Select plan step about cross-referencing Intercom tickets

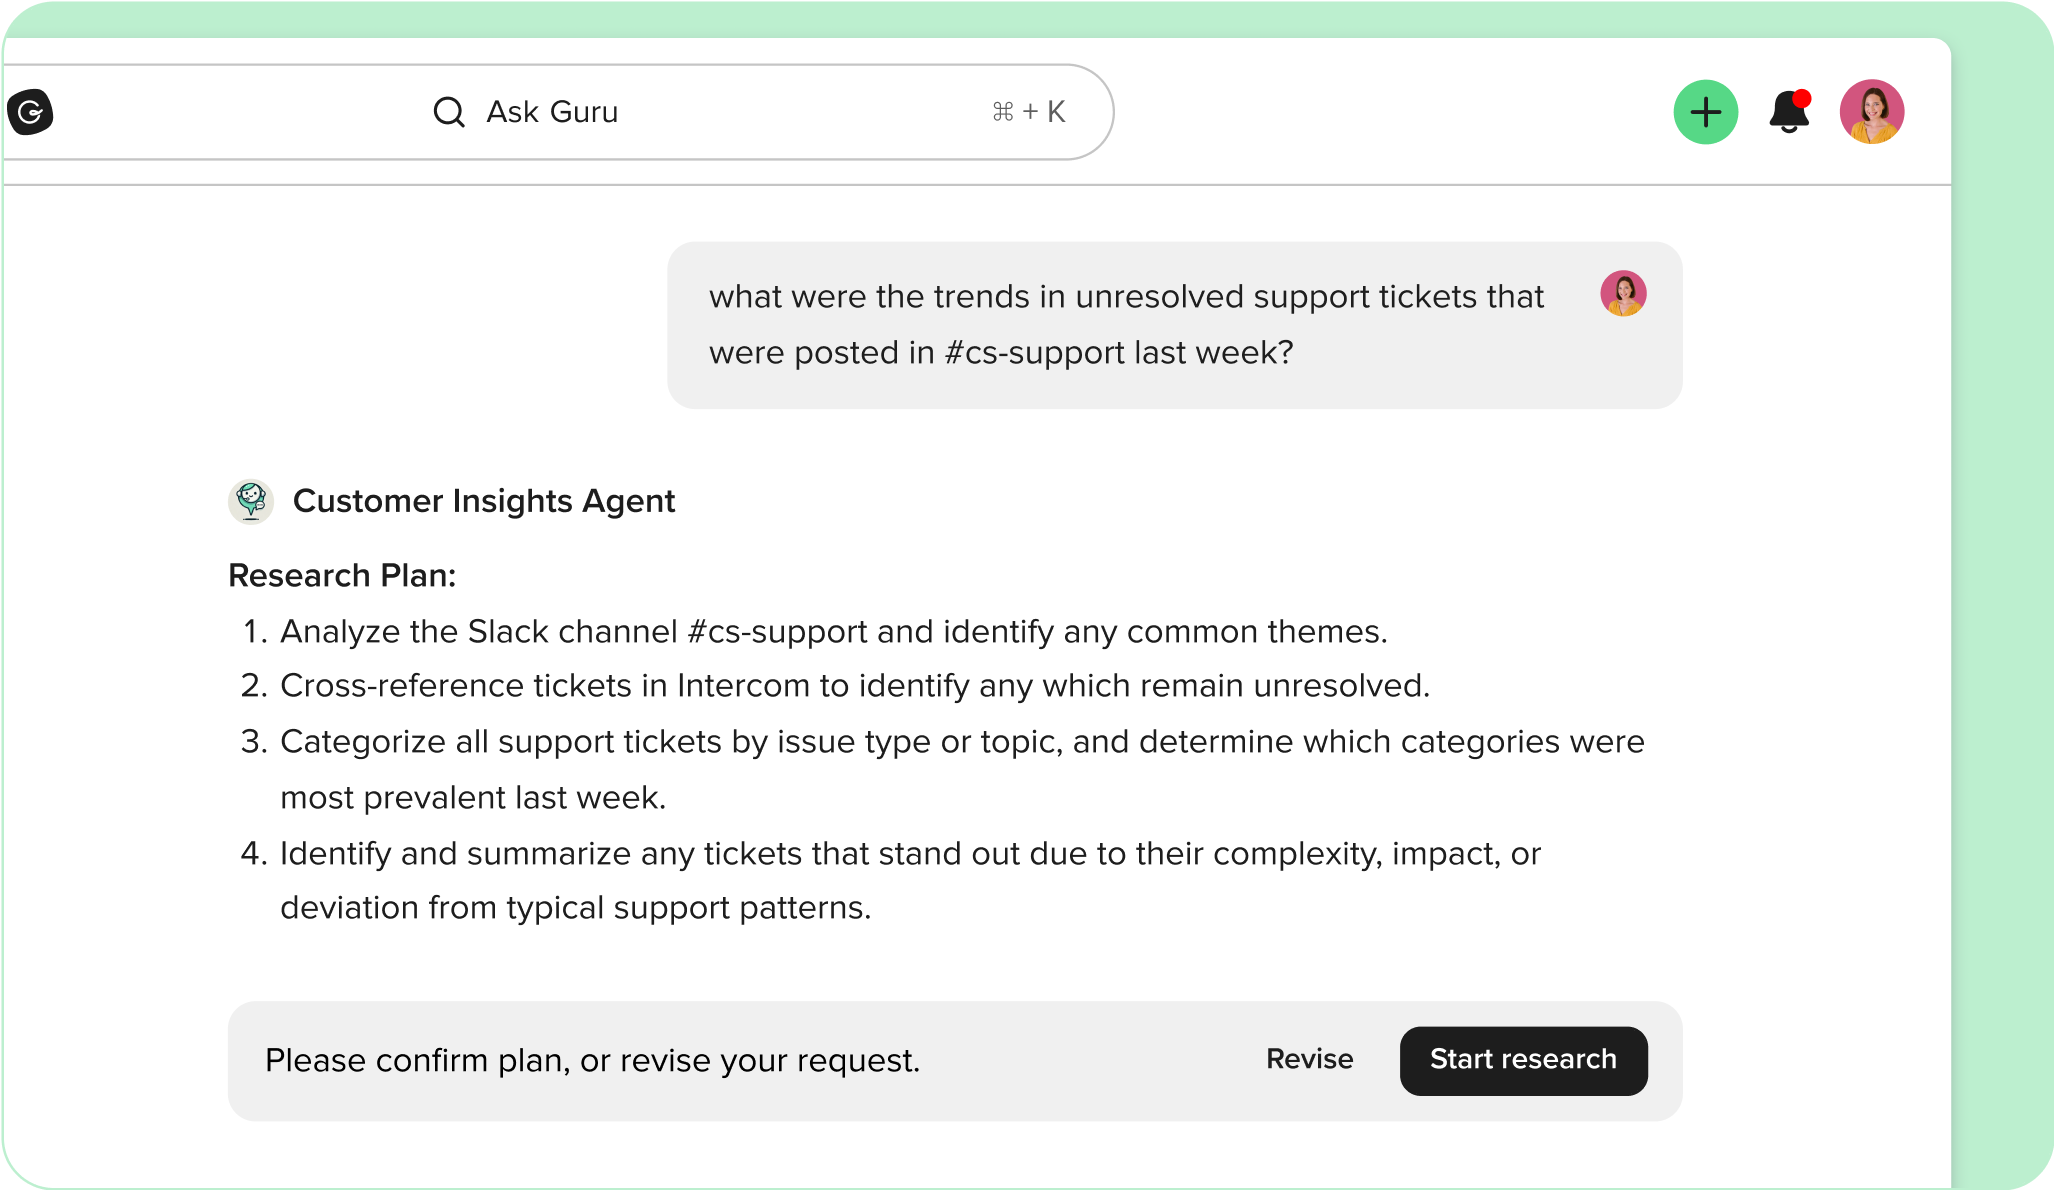[855, 686]
